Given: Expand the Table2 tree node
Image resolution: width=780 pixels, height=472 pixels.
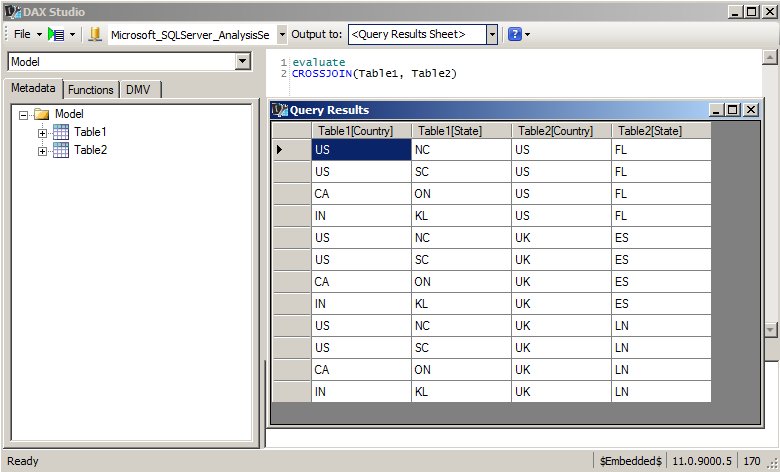Looking at the screenshot, I should (x=43, y=151).
